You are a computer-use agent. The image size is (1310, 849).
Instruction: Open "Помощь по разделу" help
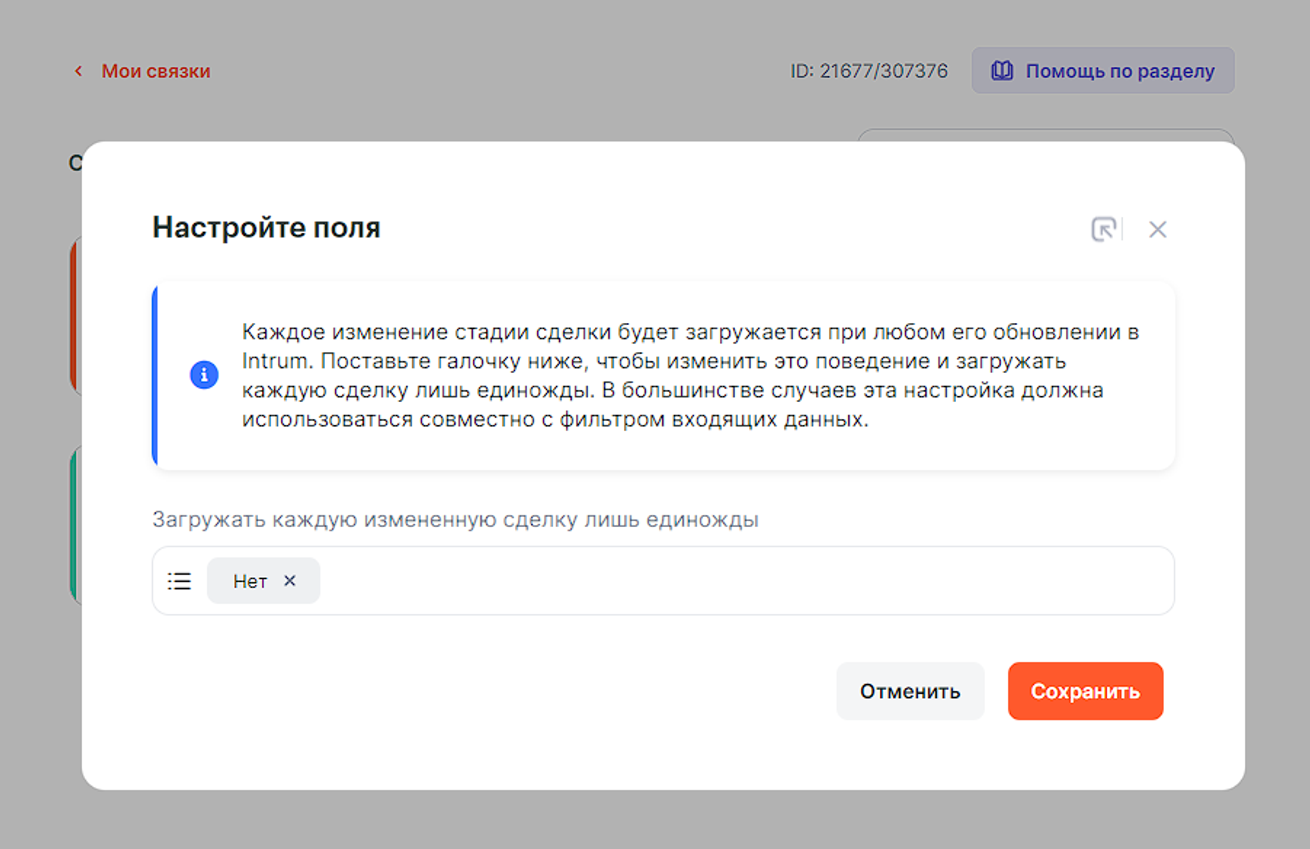coord(1119,71)
